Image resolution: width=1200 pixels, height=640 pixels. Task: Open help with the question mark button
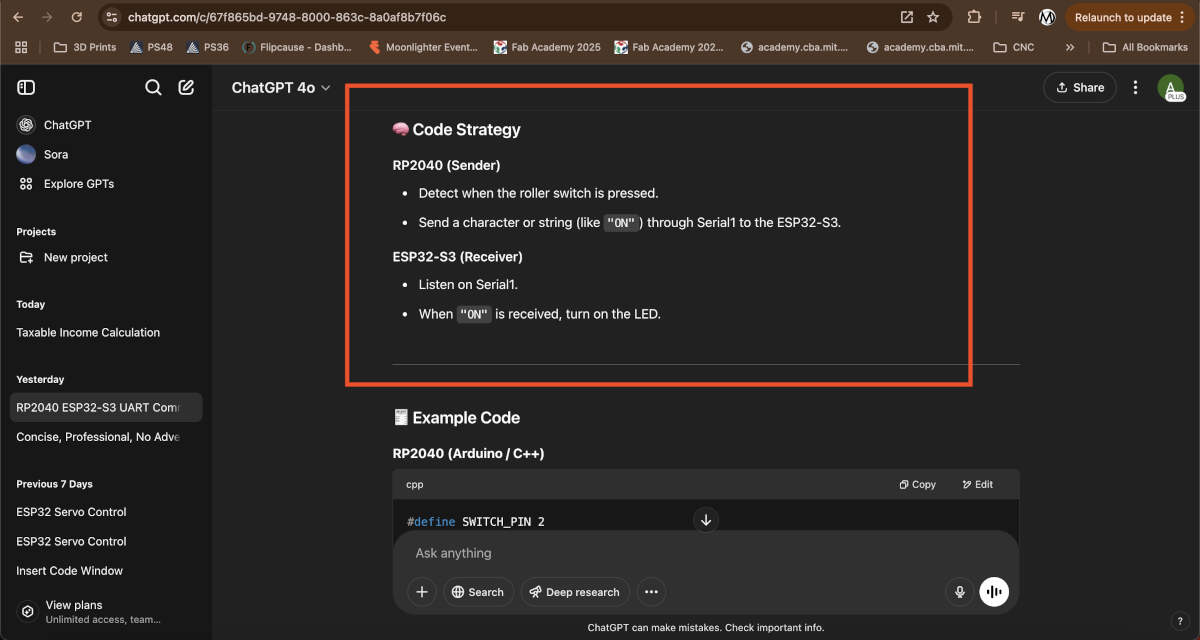click(1178, 621)
